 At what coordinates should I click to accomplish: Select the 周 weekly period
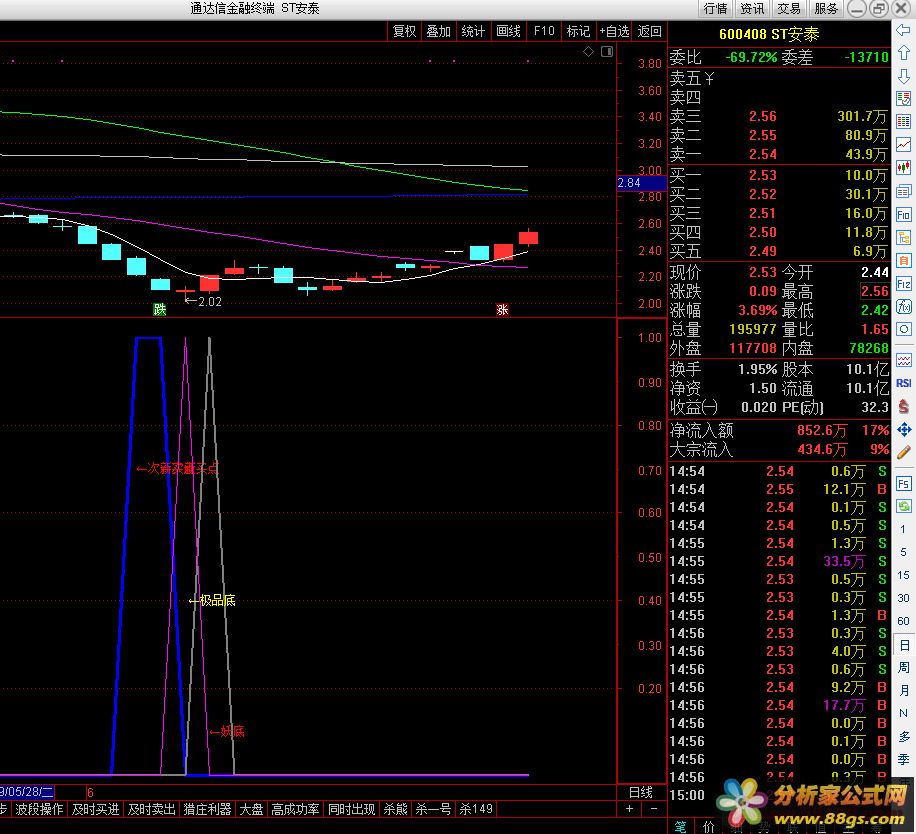click(903, 667)
